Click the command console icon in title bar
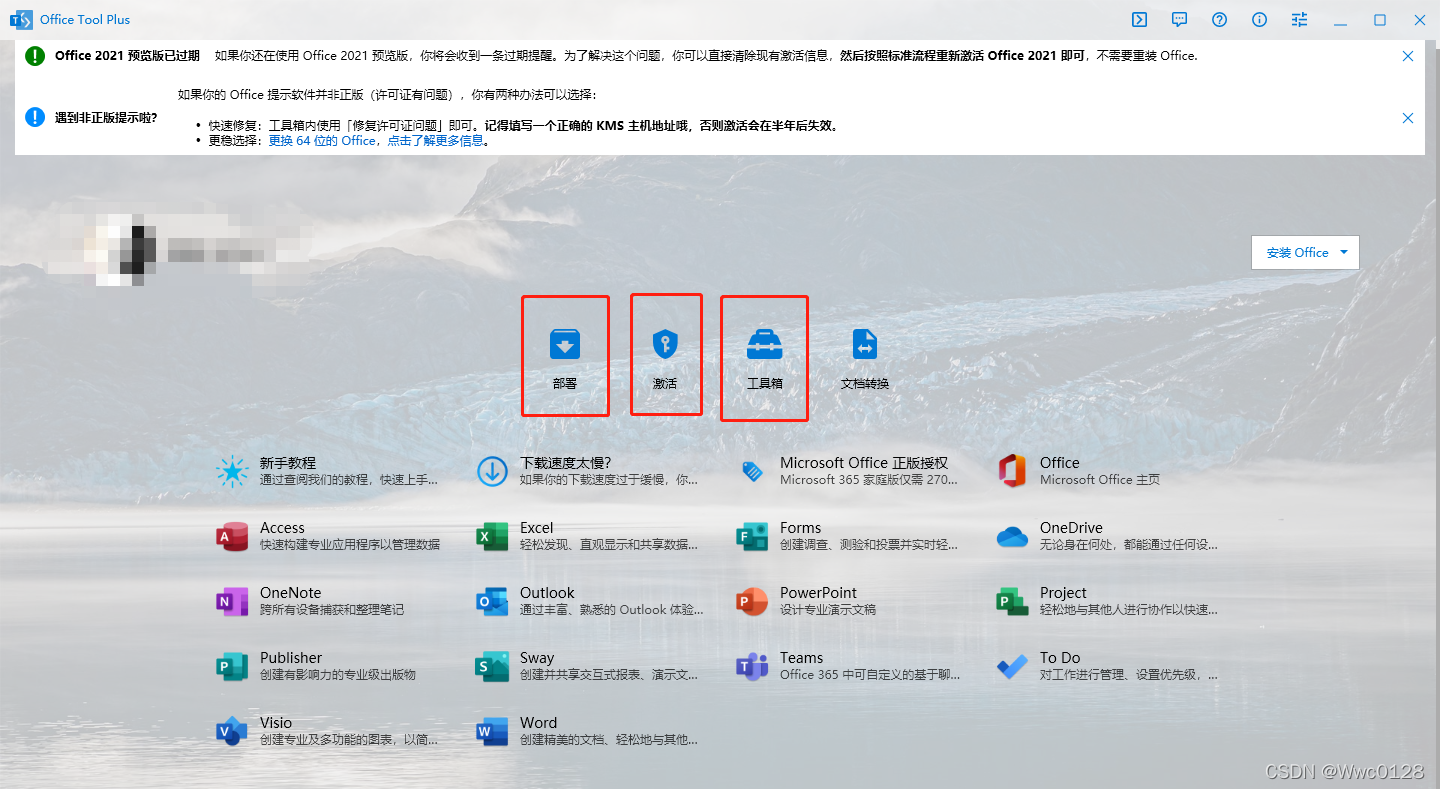1440x789 pixels. [x=1139, y=19]
